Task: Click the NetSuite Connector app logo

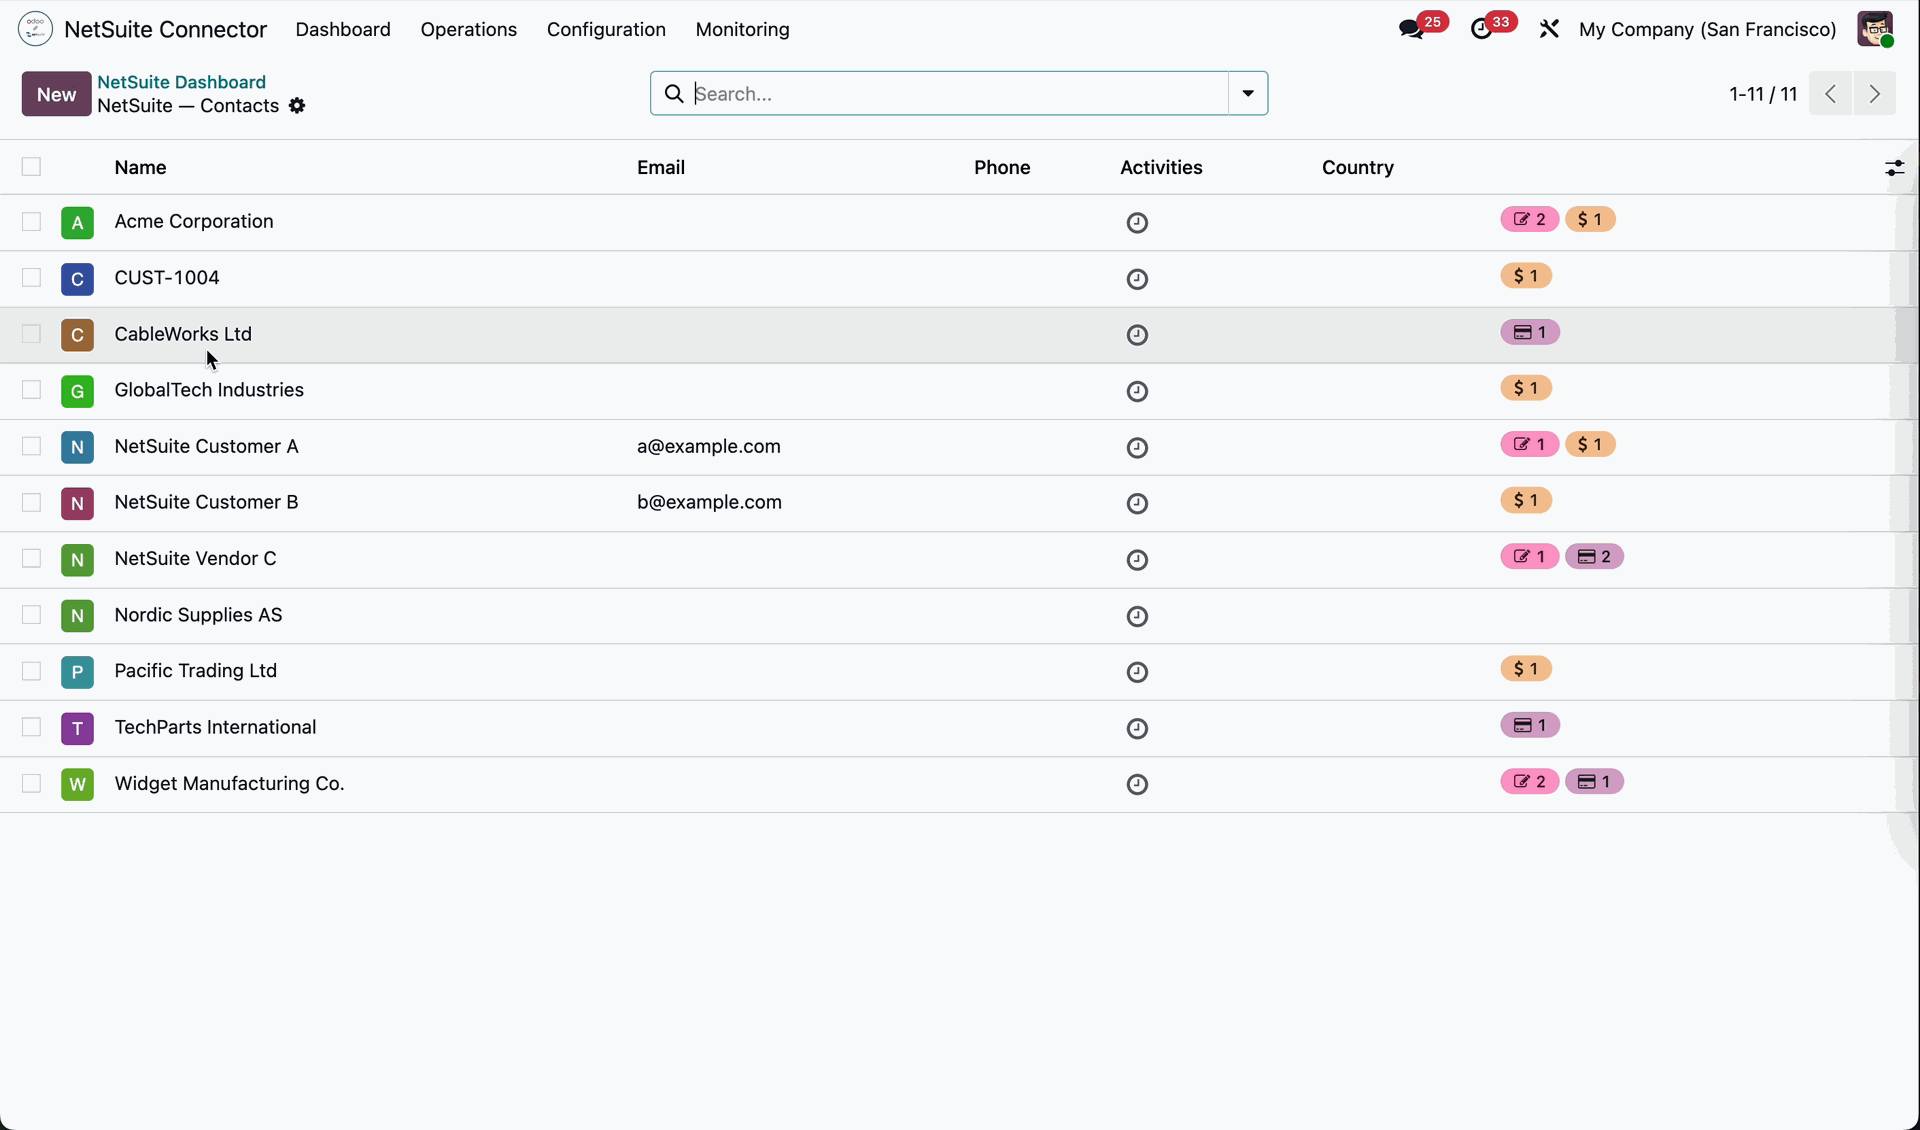Action: [x=35, y=29]
